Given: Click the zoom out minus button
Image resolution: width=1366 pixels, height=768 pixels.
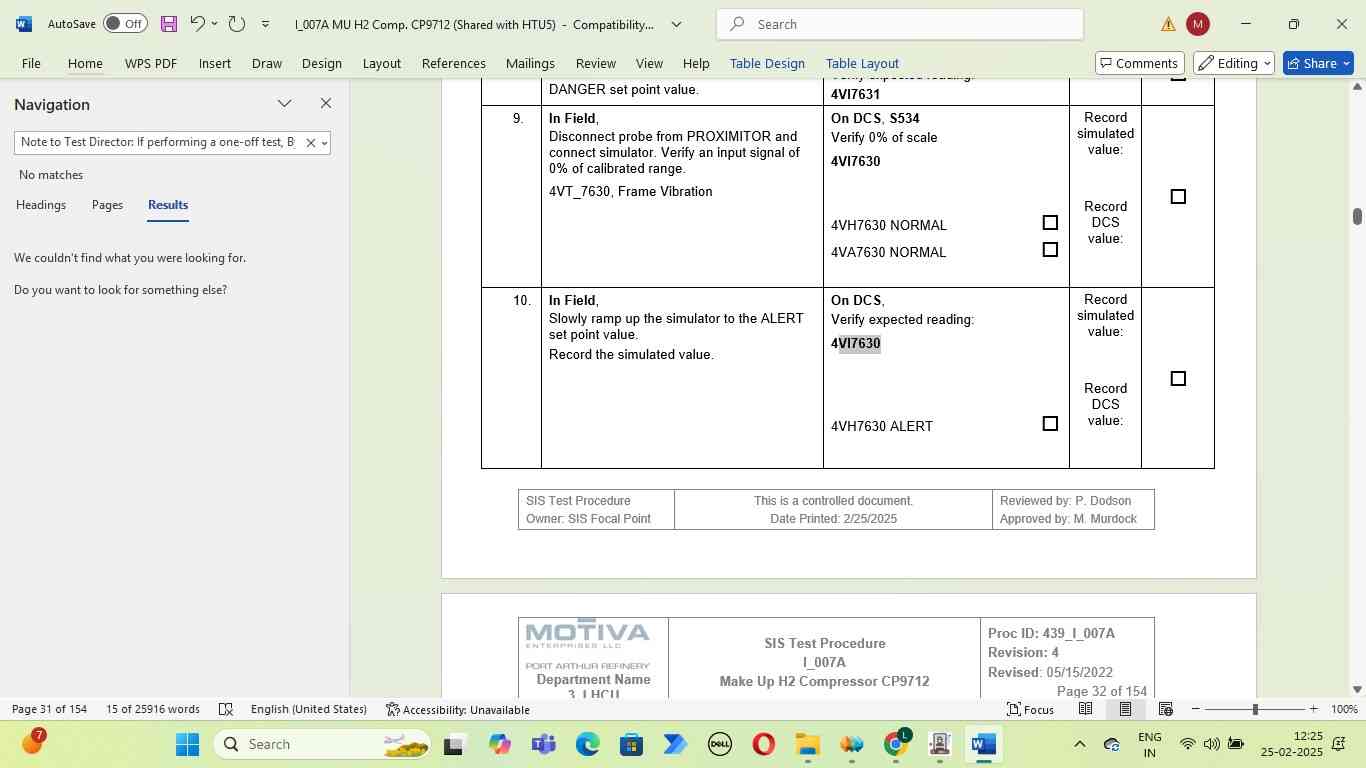Looking at the screenshot, I should (x=1196, y=710).
